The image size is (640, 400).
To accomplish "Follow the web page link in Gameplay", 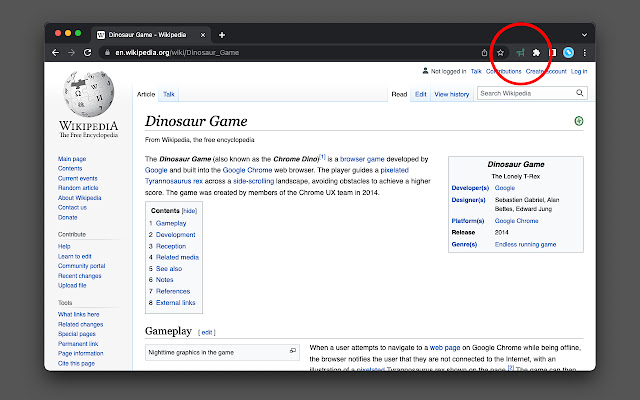I will (445, 348).
